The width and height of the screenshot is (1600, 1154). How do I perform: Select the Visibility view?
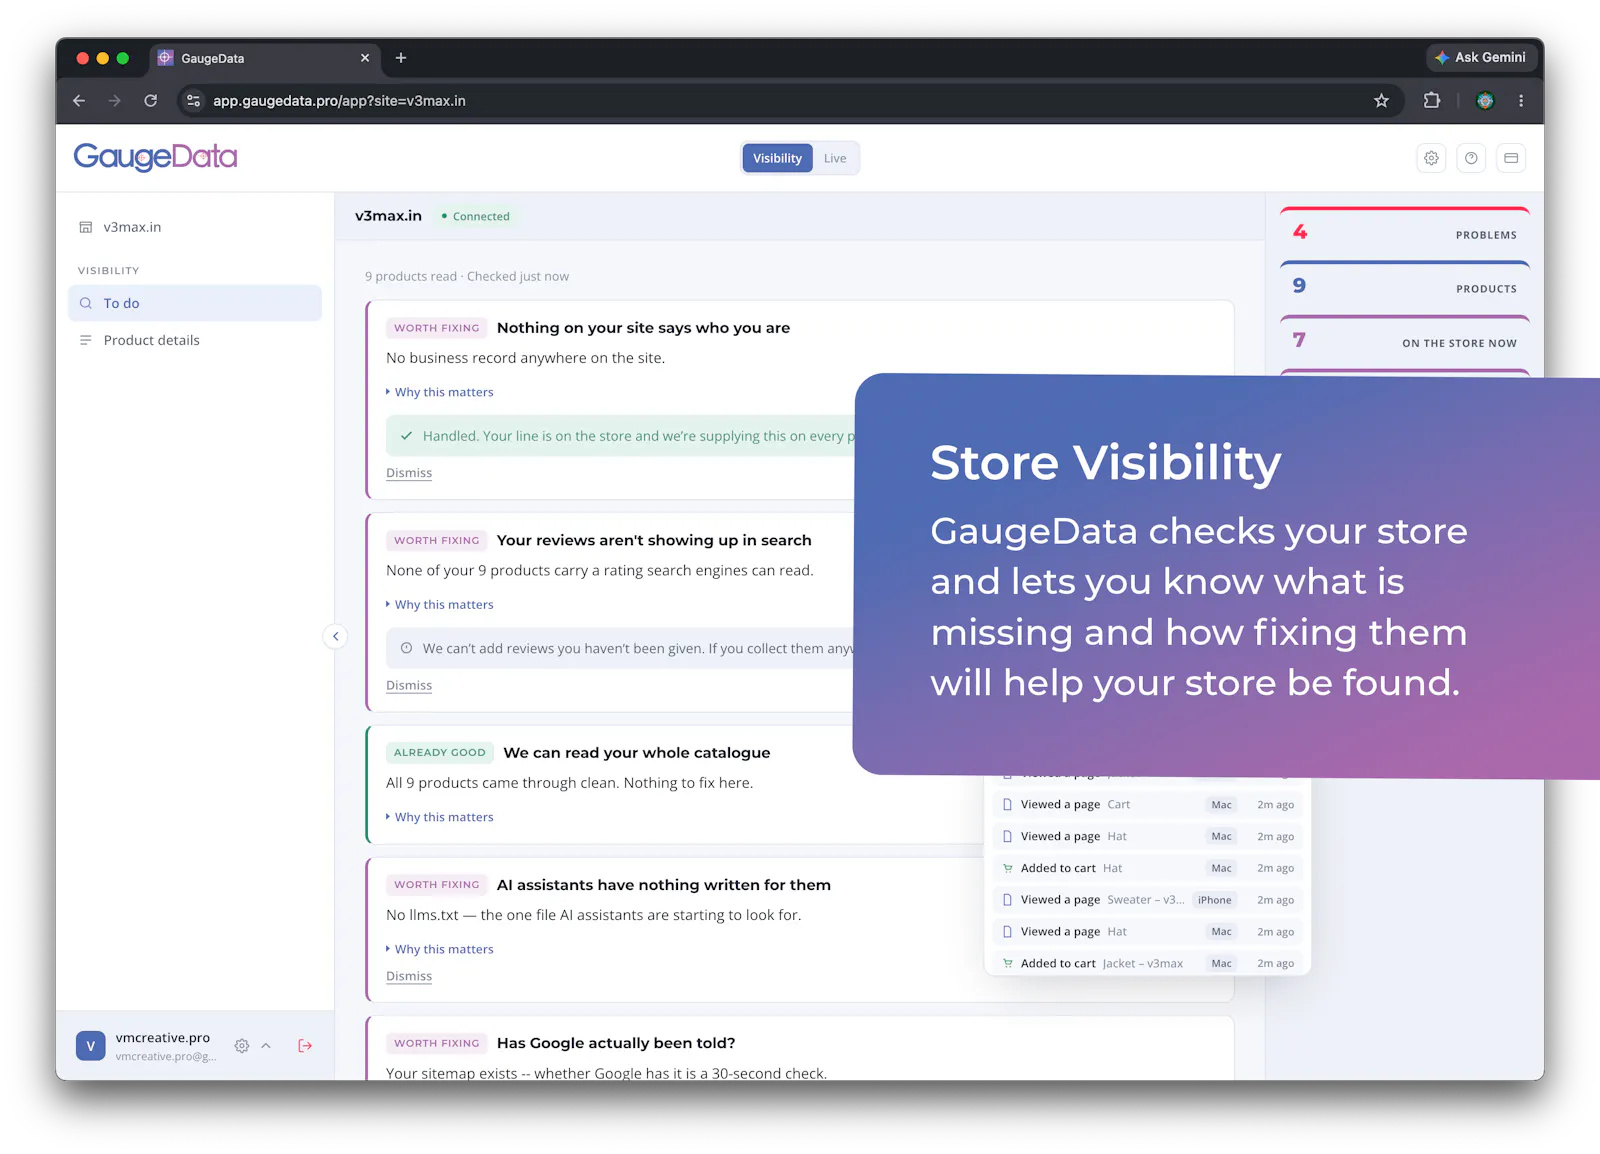point(777,158)
